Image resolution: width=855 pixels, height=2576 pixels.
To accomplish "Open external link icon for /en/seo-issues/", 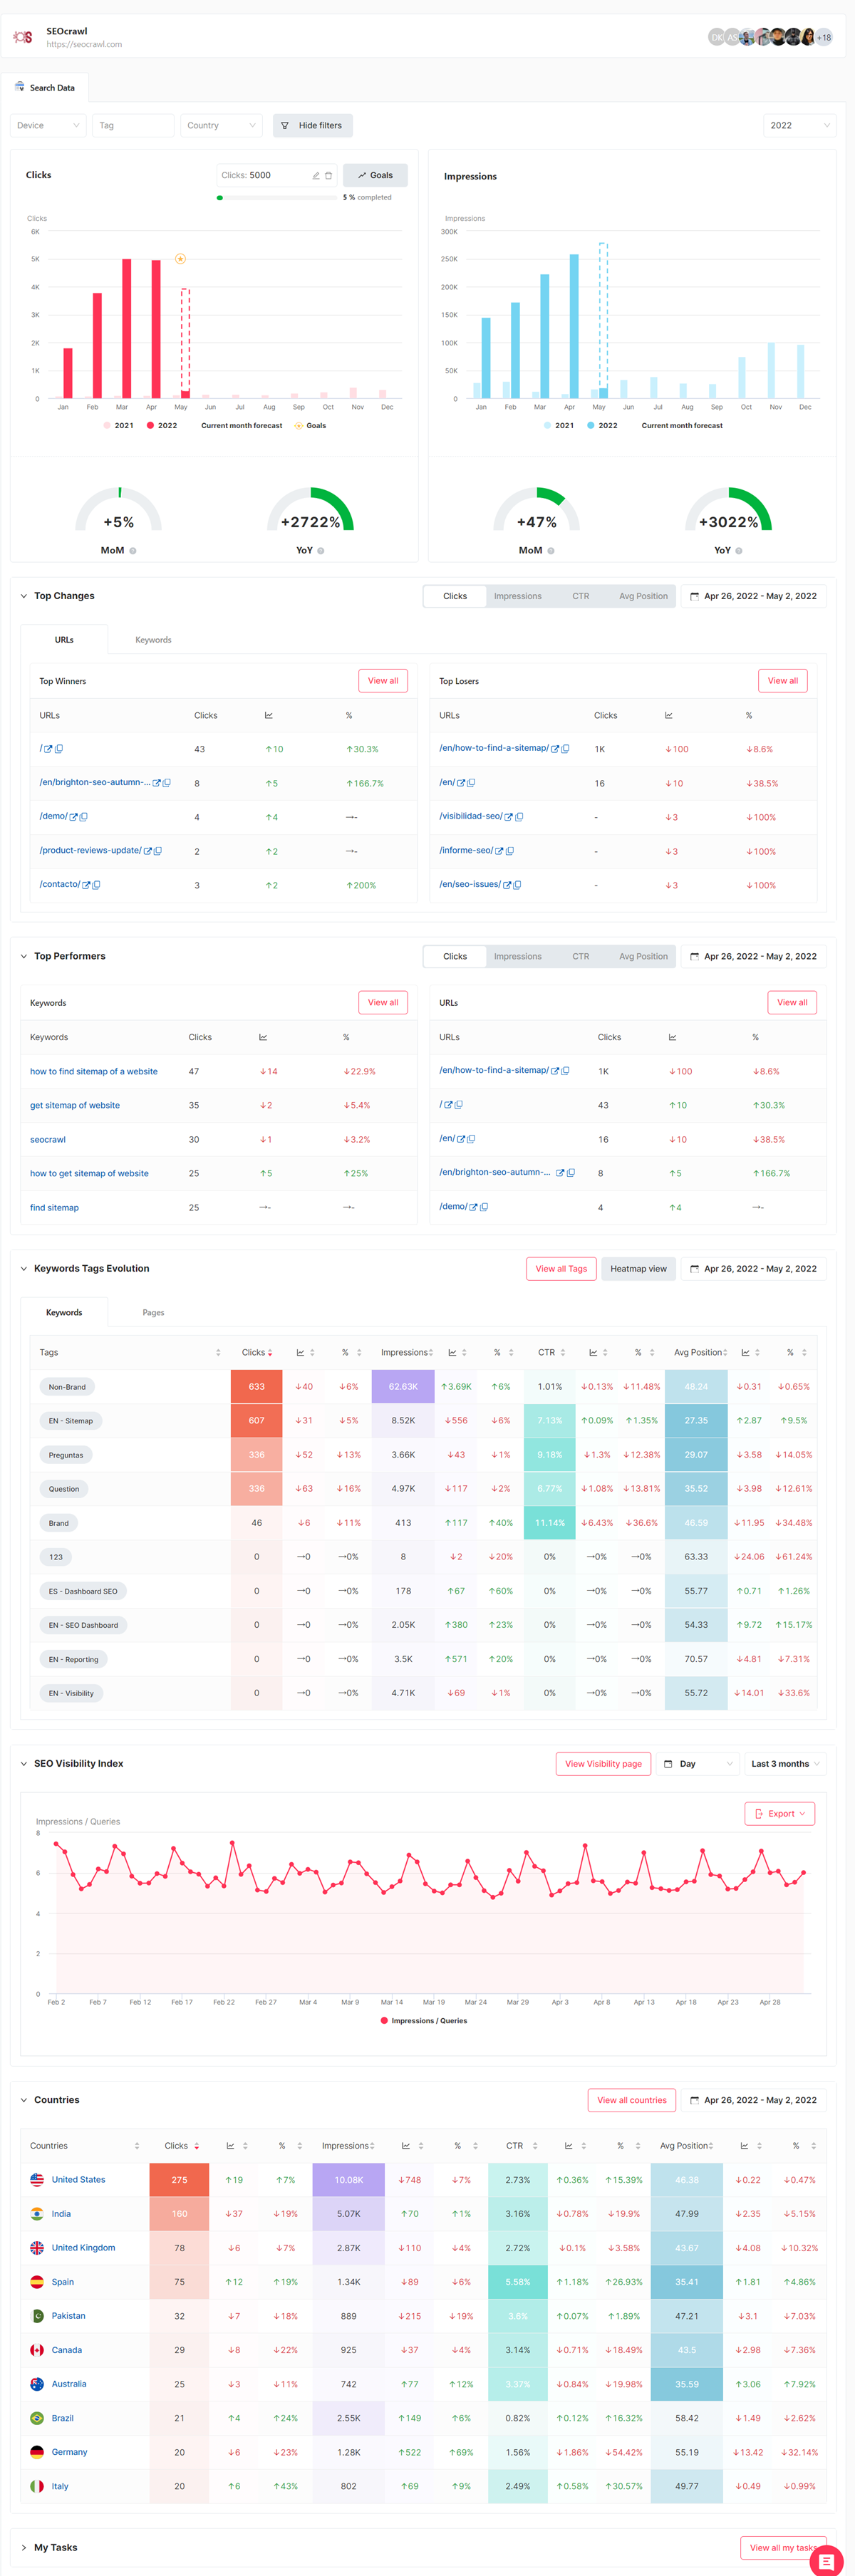I will (507, 885).
